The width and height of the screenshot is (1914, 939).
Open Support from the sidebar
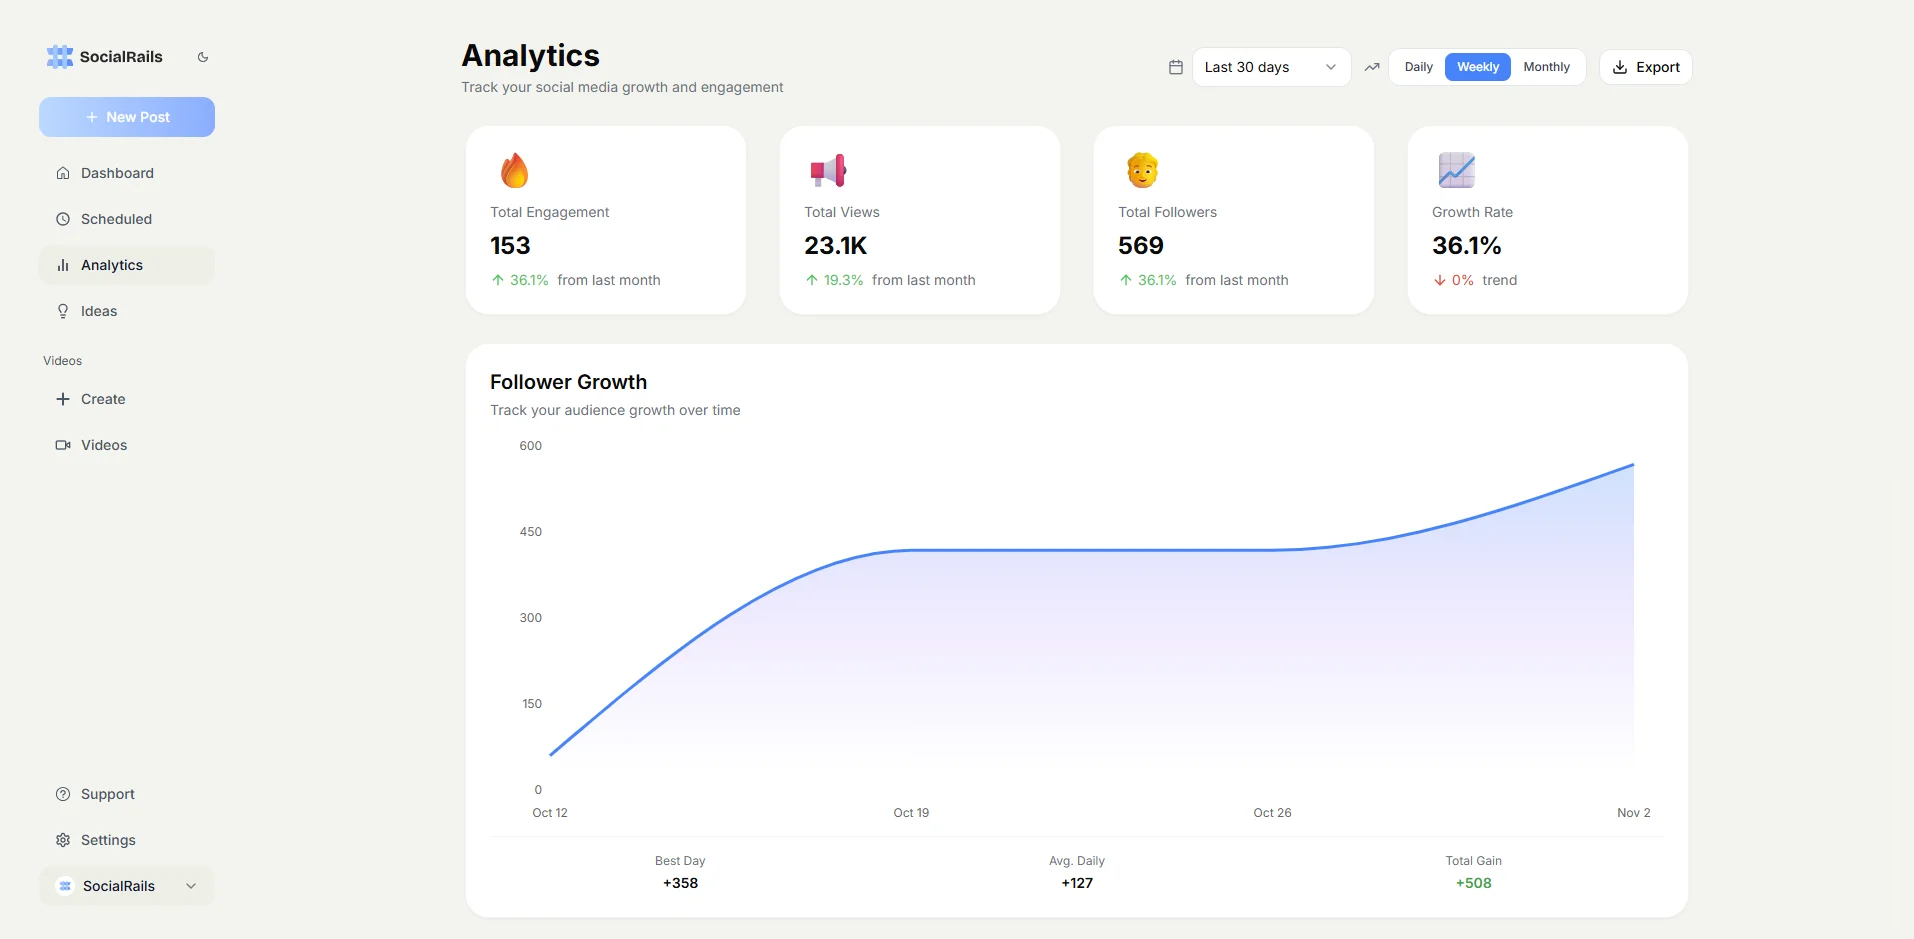click(x=107, y=793)
